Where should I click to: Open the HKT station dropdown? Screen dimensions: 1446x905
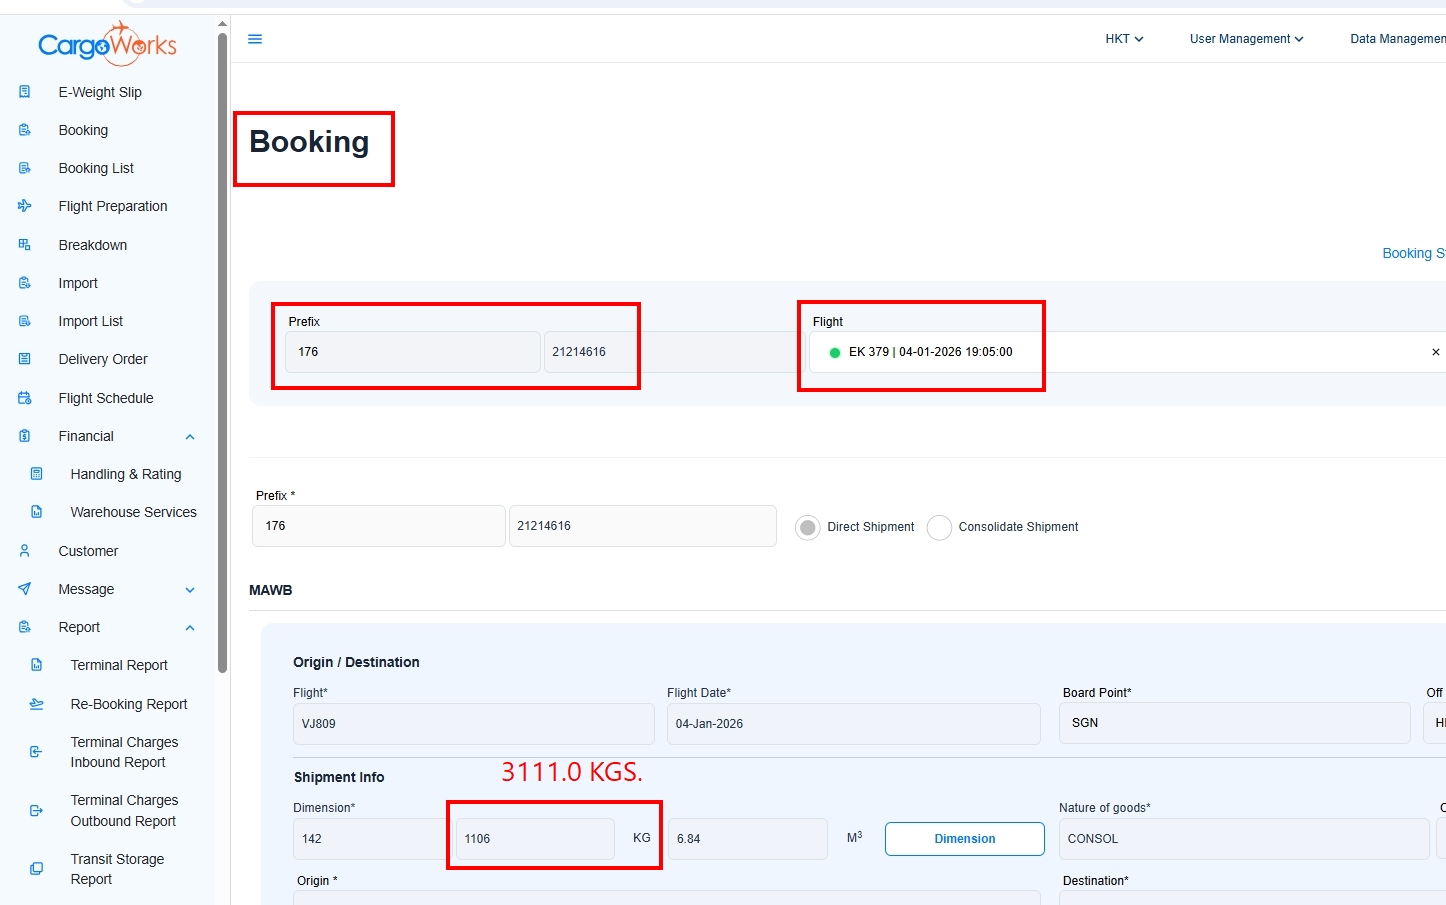pyautogui.click(x=1124, y=39)
